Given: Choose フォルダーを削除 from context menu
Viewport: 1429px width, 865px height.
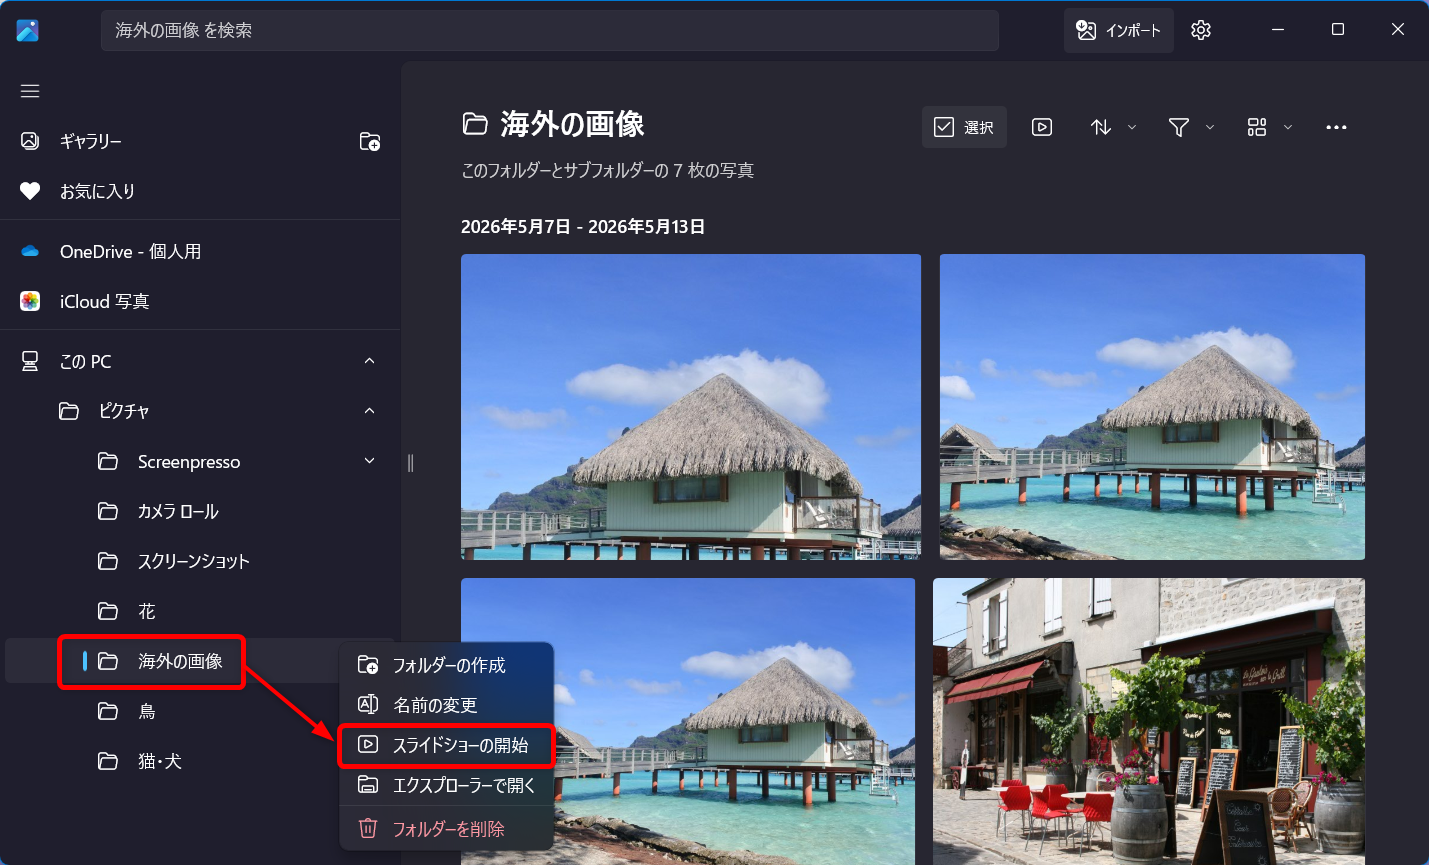Looking at the screenshot, I should click(x=447, y=829).
